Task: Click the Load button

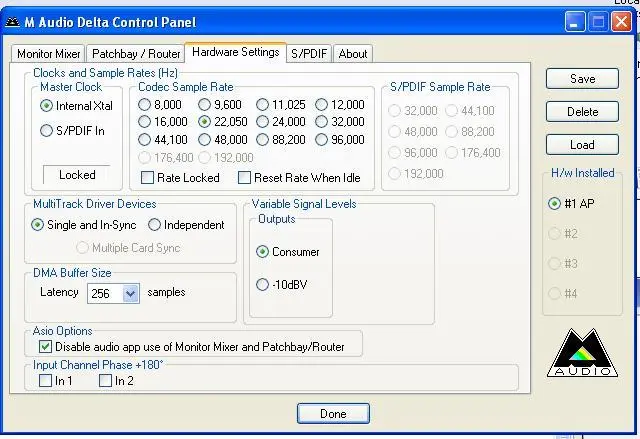Action: 582,145
